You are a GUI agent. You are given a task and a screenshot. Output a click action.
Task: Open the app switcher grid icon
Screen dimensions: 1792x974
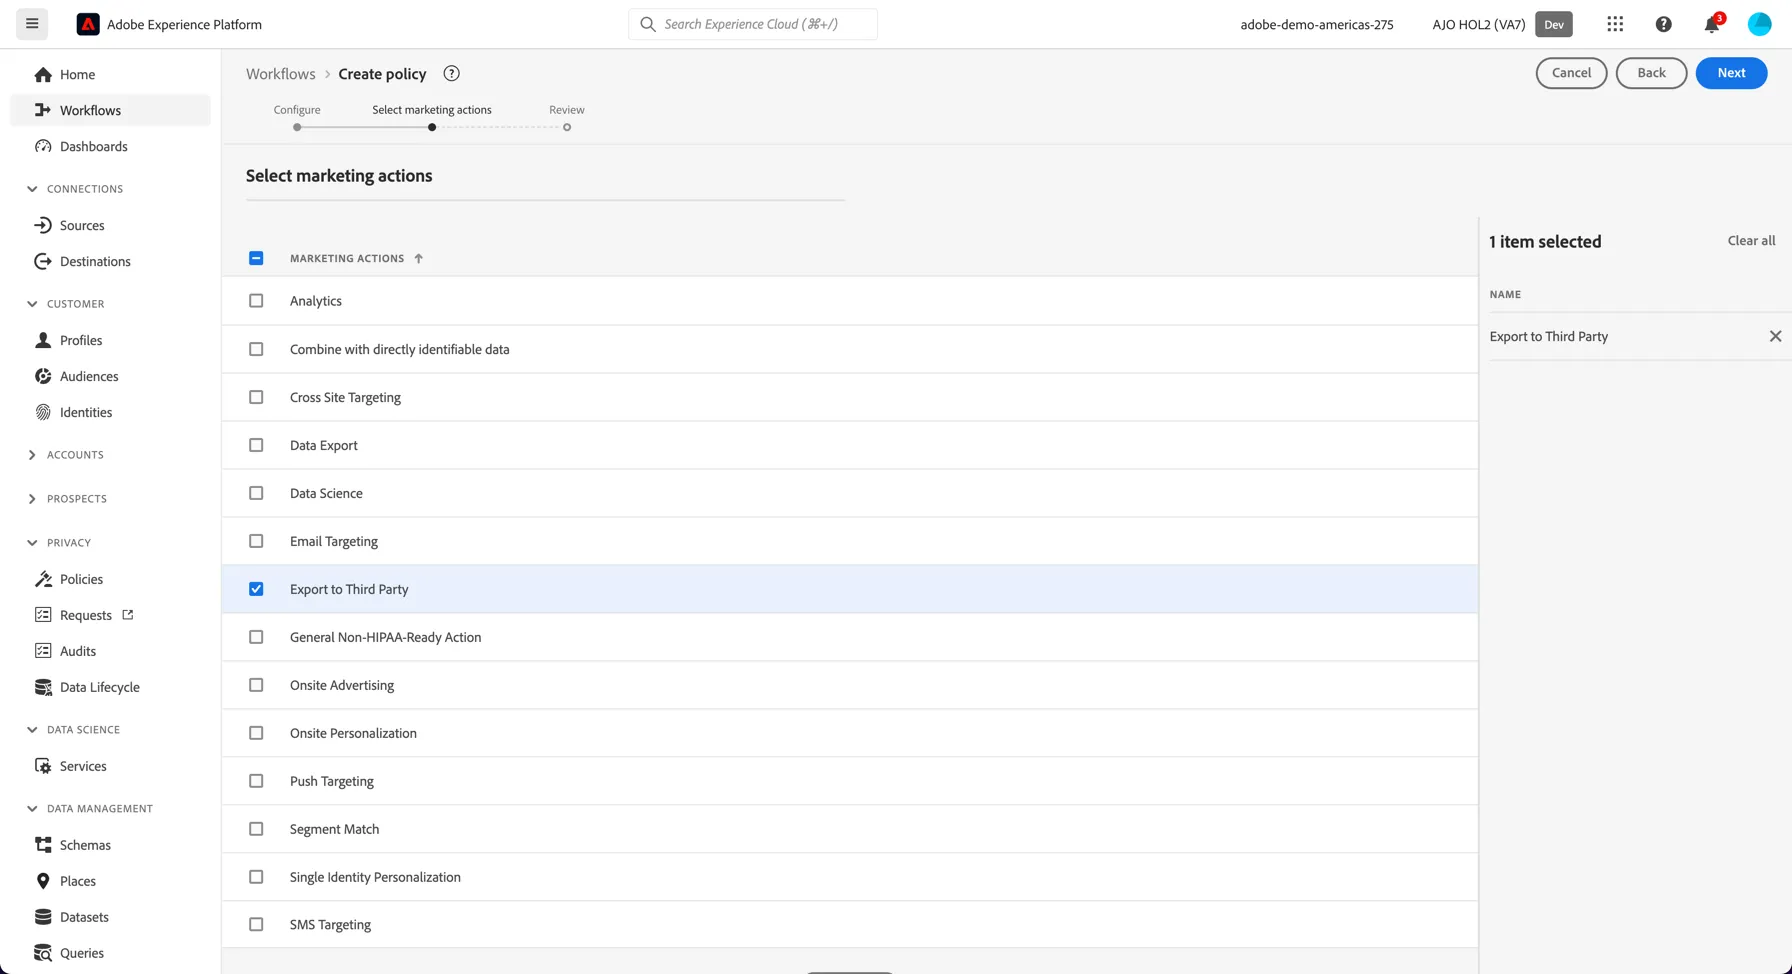(1615, 24)
